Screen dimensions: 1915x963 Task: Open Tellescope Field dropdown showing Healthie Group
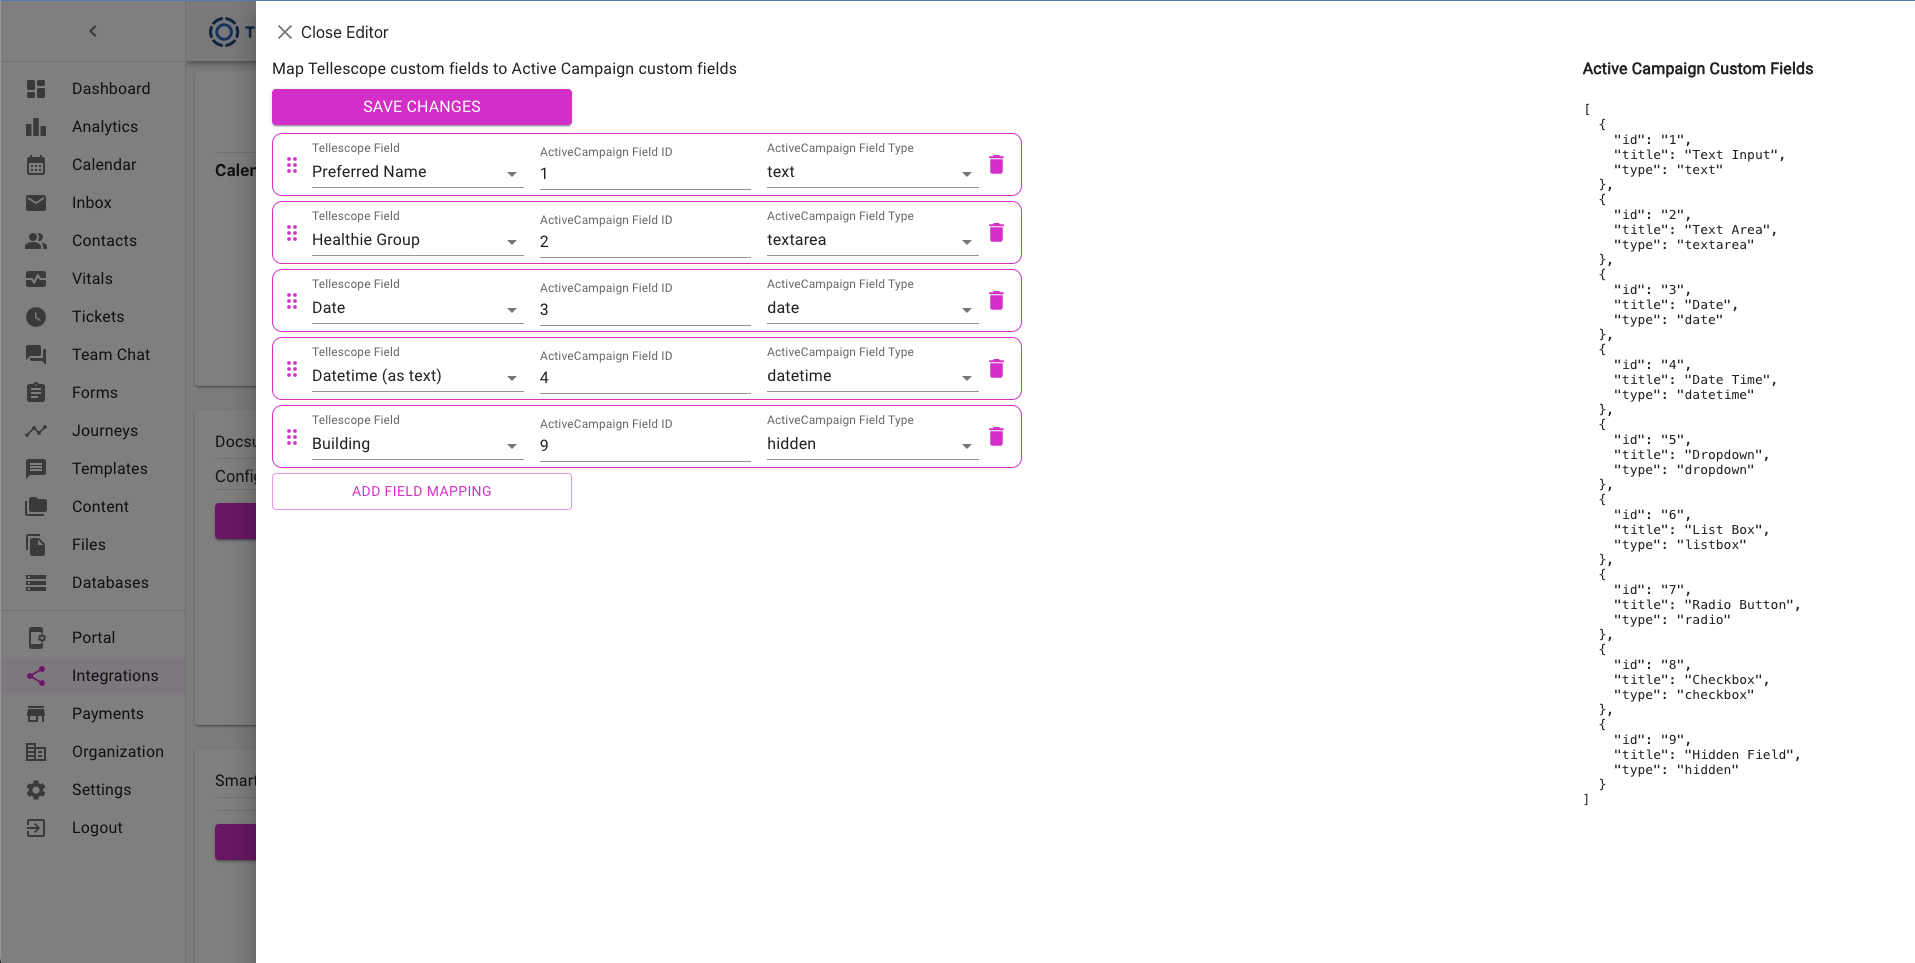(x=417, y=240)
